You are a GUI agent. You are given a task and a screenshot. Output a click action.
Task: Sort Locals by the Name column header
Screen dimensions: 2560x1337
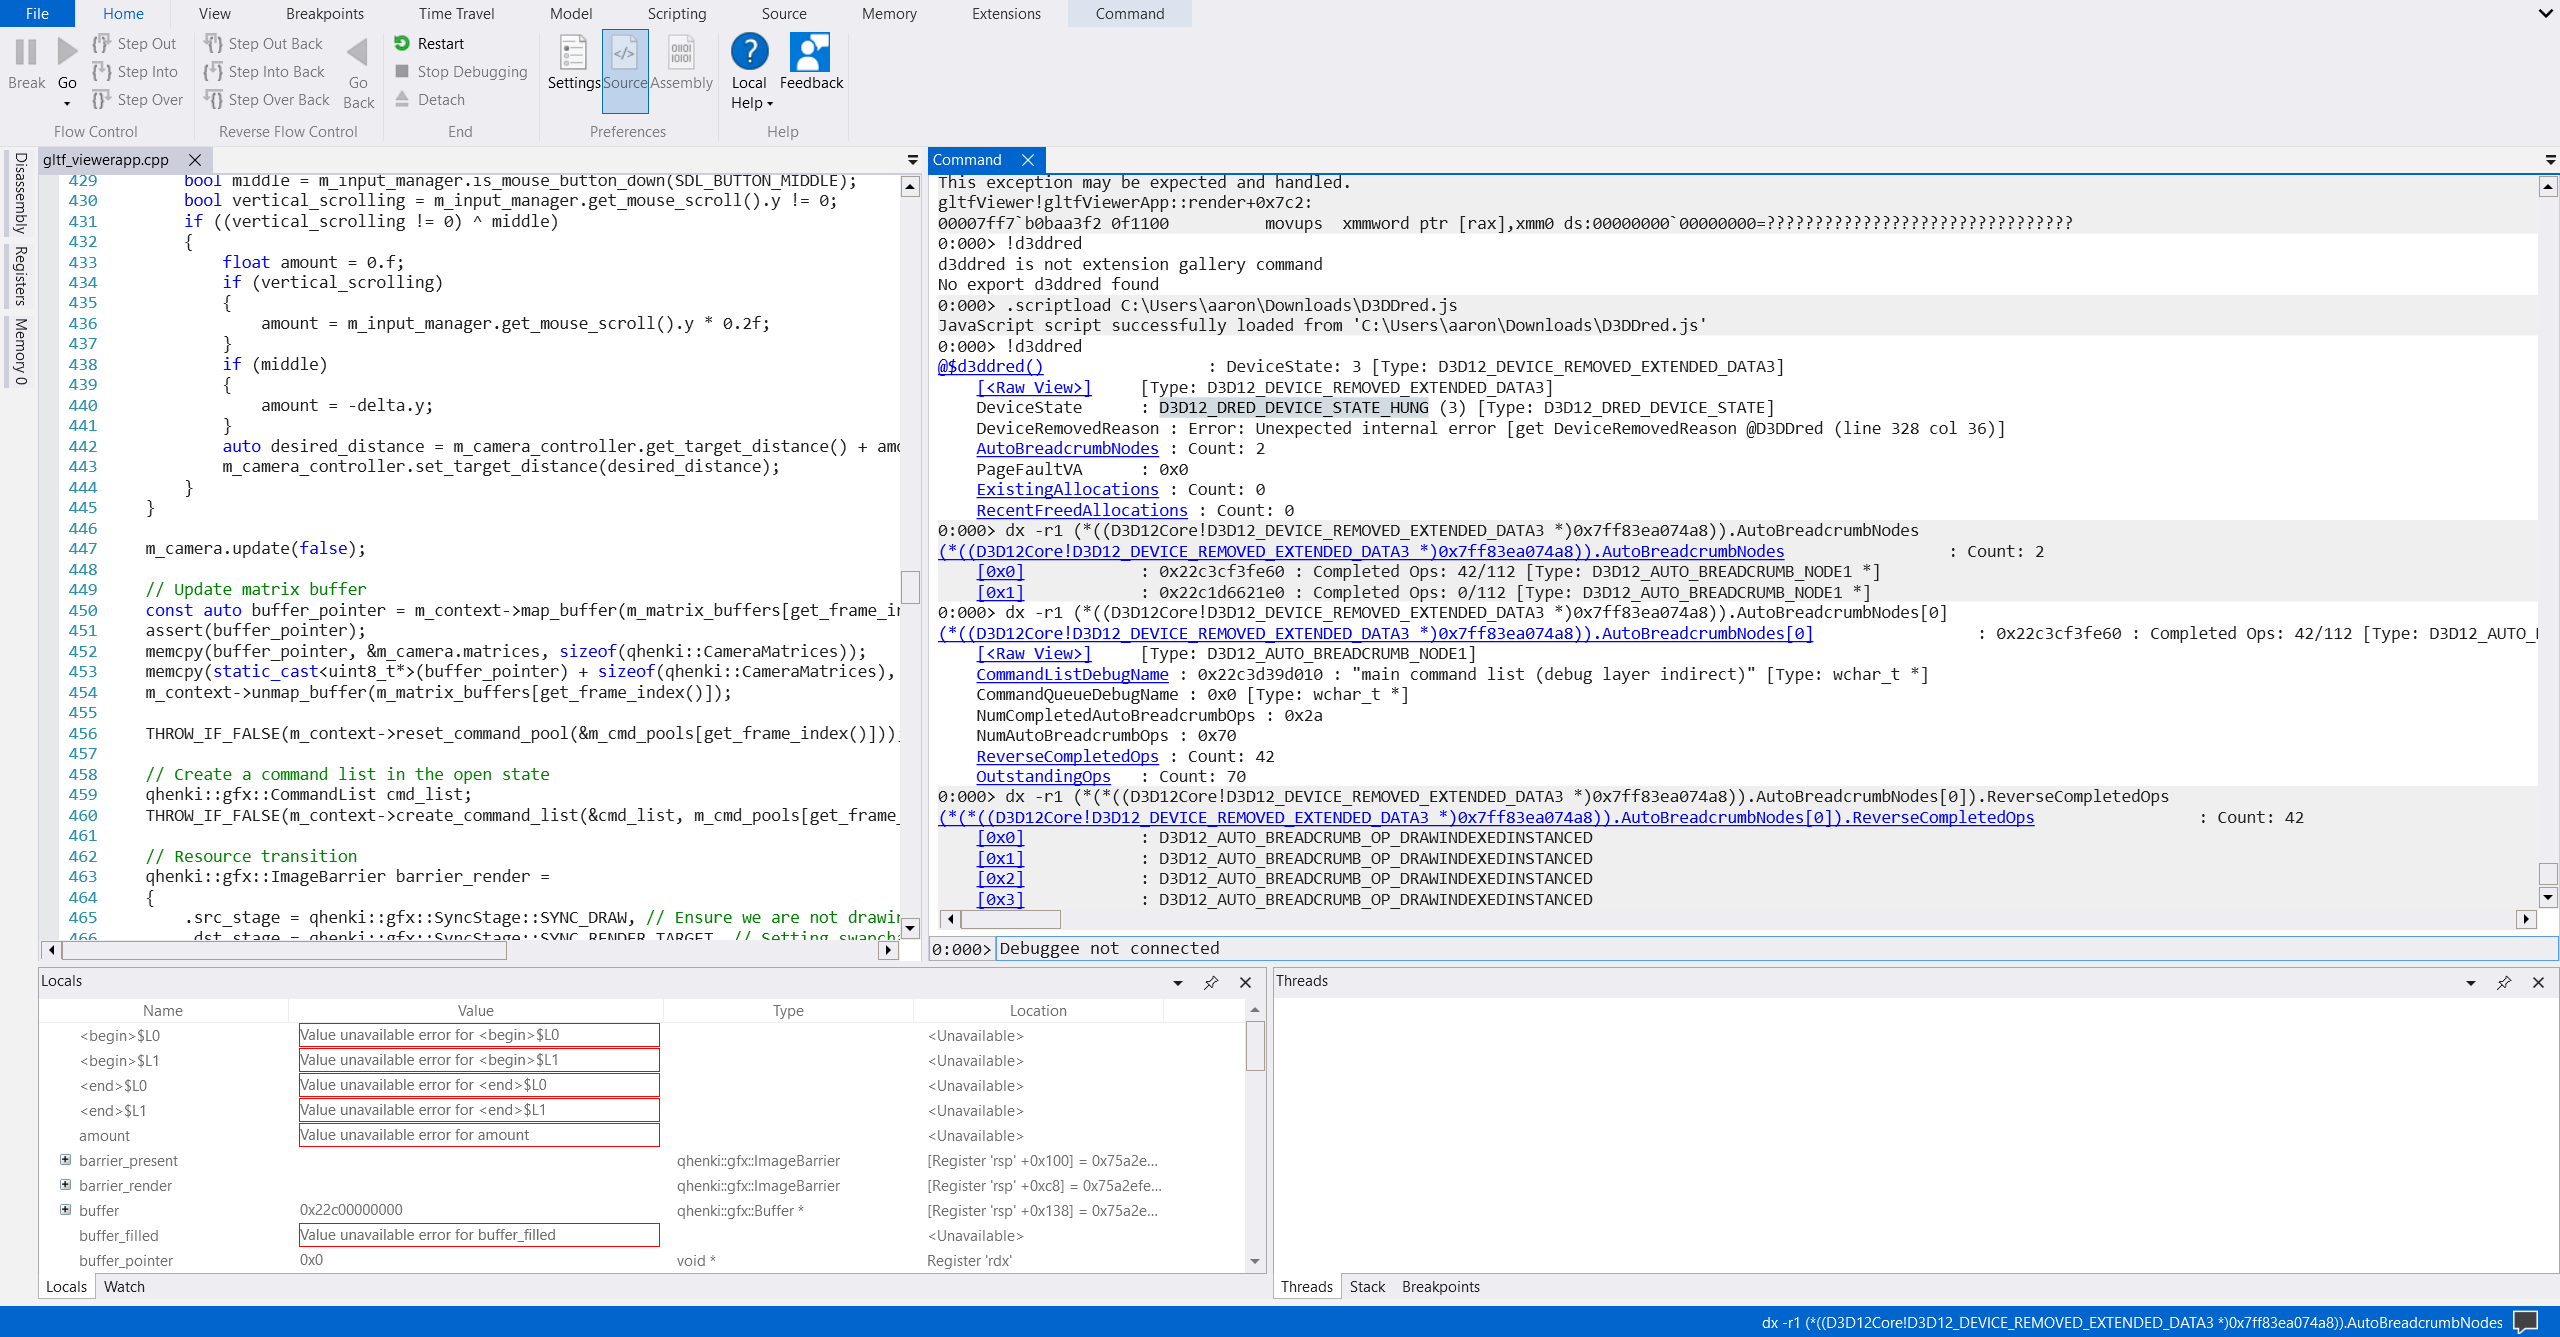pos(163,1011)
